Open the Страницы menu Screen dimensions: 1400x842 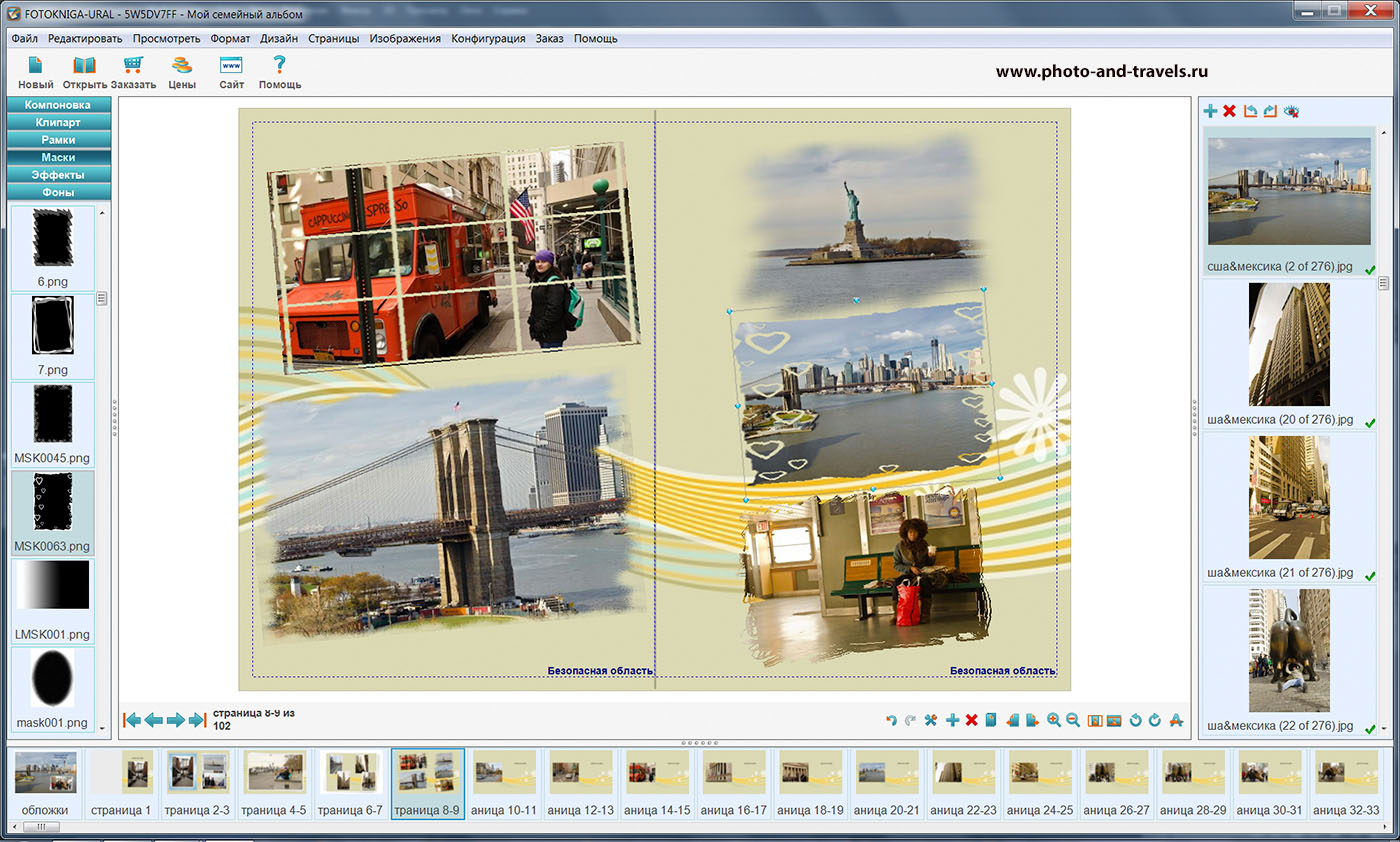click(333, 39)
